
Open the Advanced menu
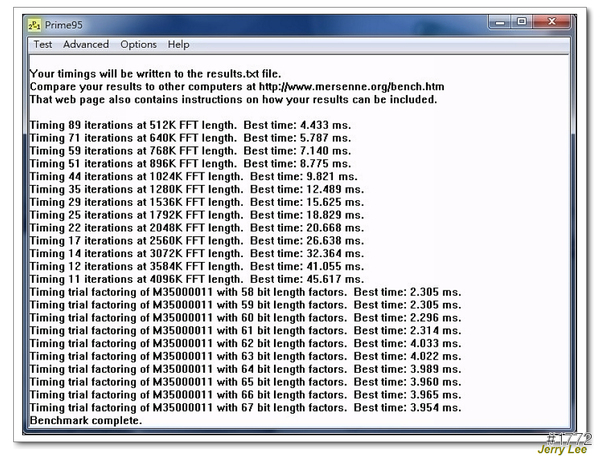(86, 45)
